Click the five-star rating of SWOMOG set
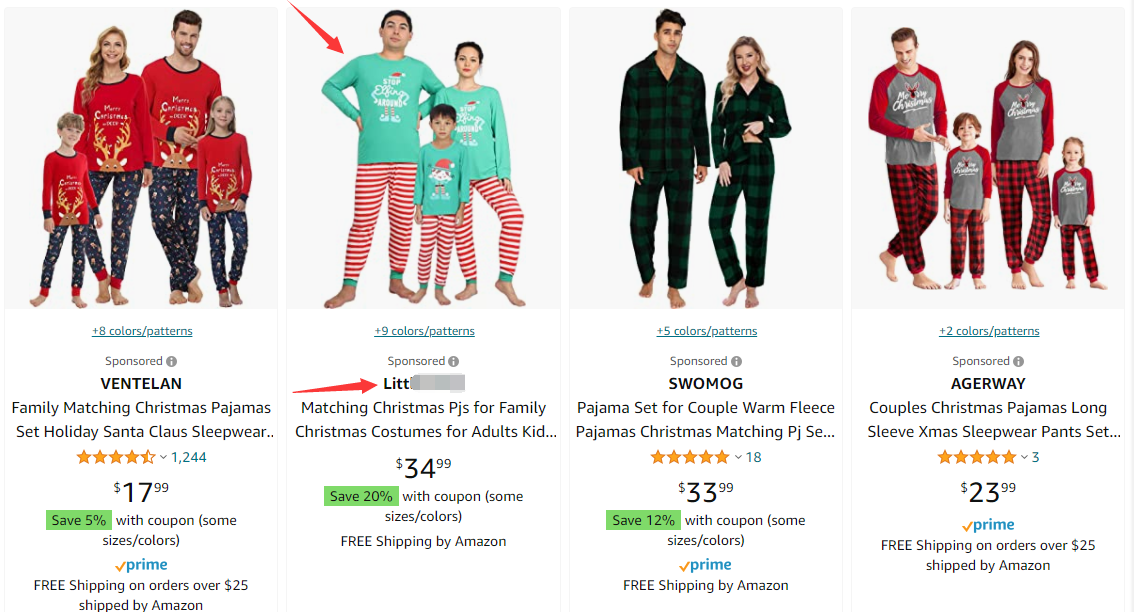Viewport: 1134px width, 612px height. point(690,458)
